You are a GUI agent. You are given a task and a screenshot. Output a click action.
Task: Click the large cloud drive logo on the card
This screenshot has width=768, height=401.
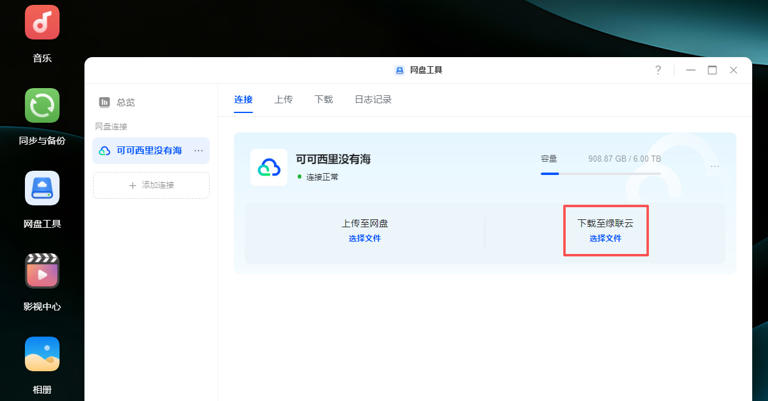click(268, 167)
